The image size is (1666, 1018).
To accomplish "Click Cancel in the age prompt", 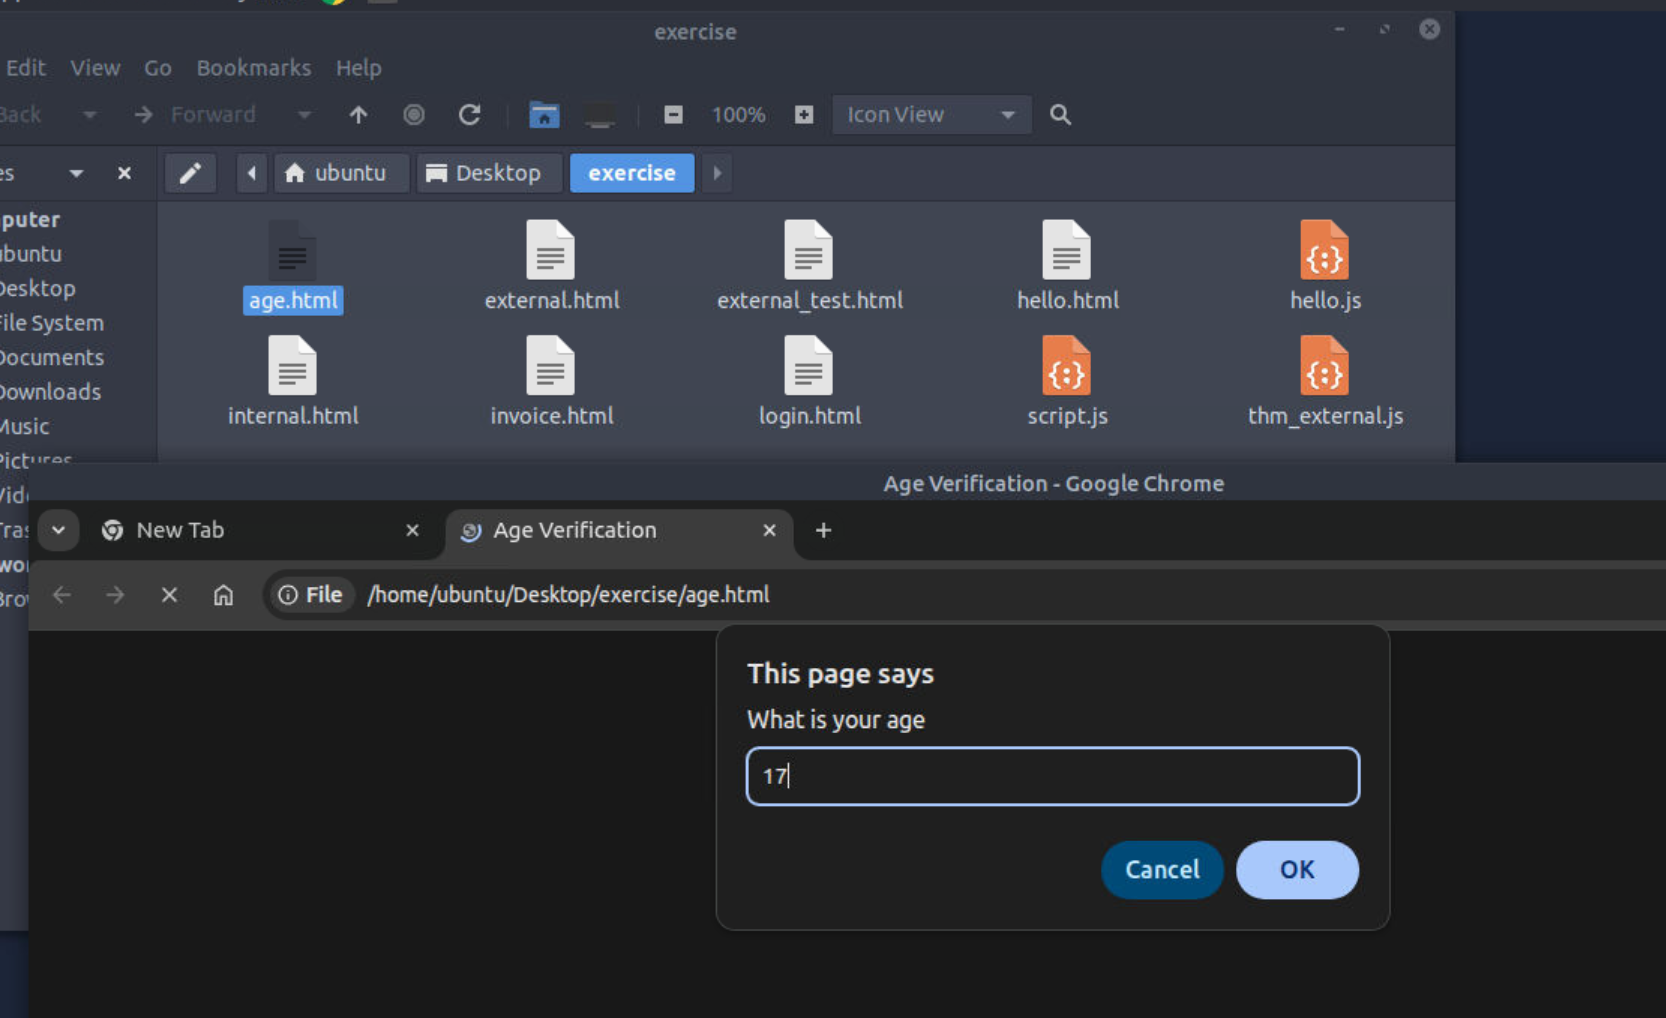I will pos(1162,870).
